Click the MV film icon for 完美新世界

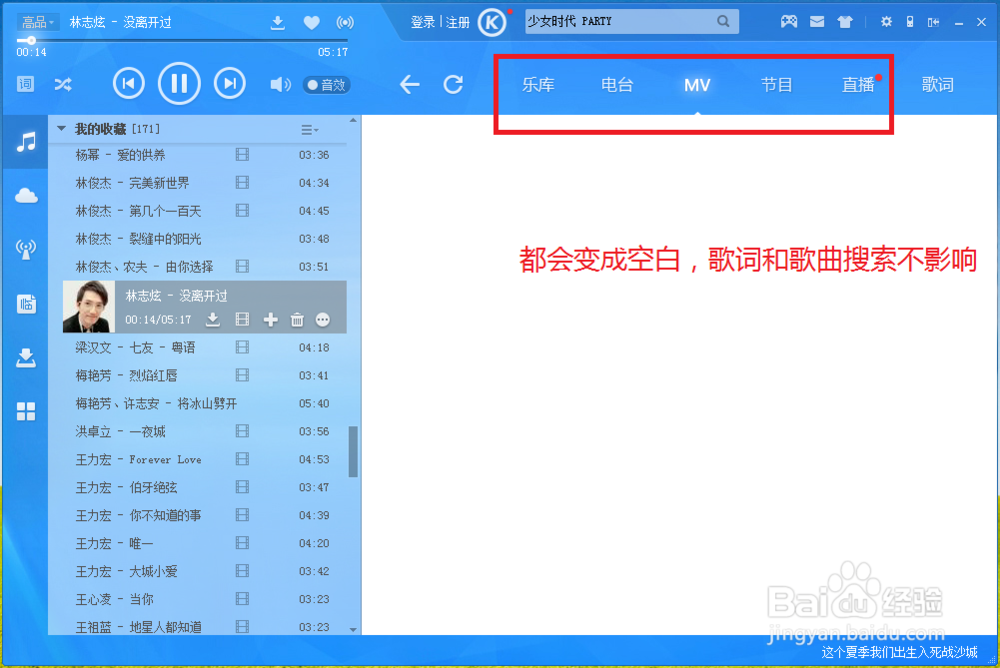[242, 182]
